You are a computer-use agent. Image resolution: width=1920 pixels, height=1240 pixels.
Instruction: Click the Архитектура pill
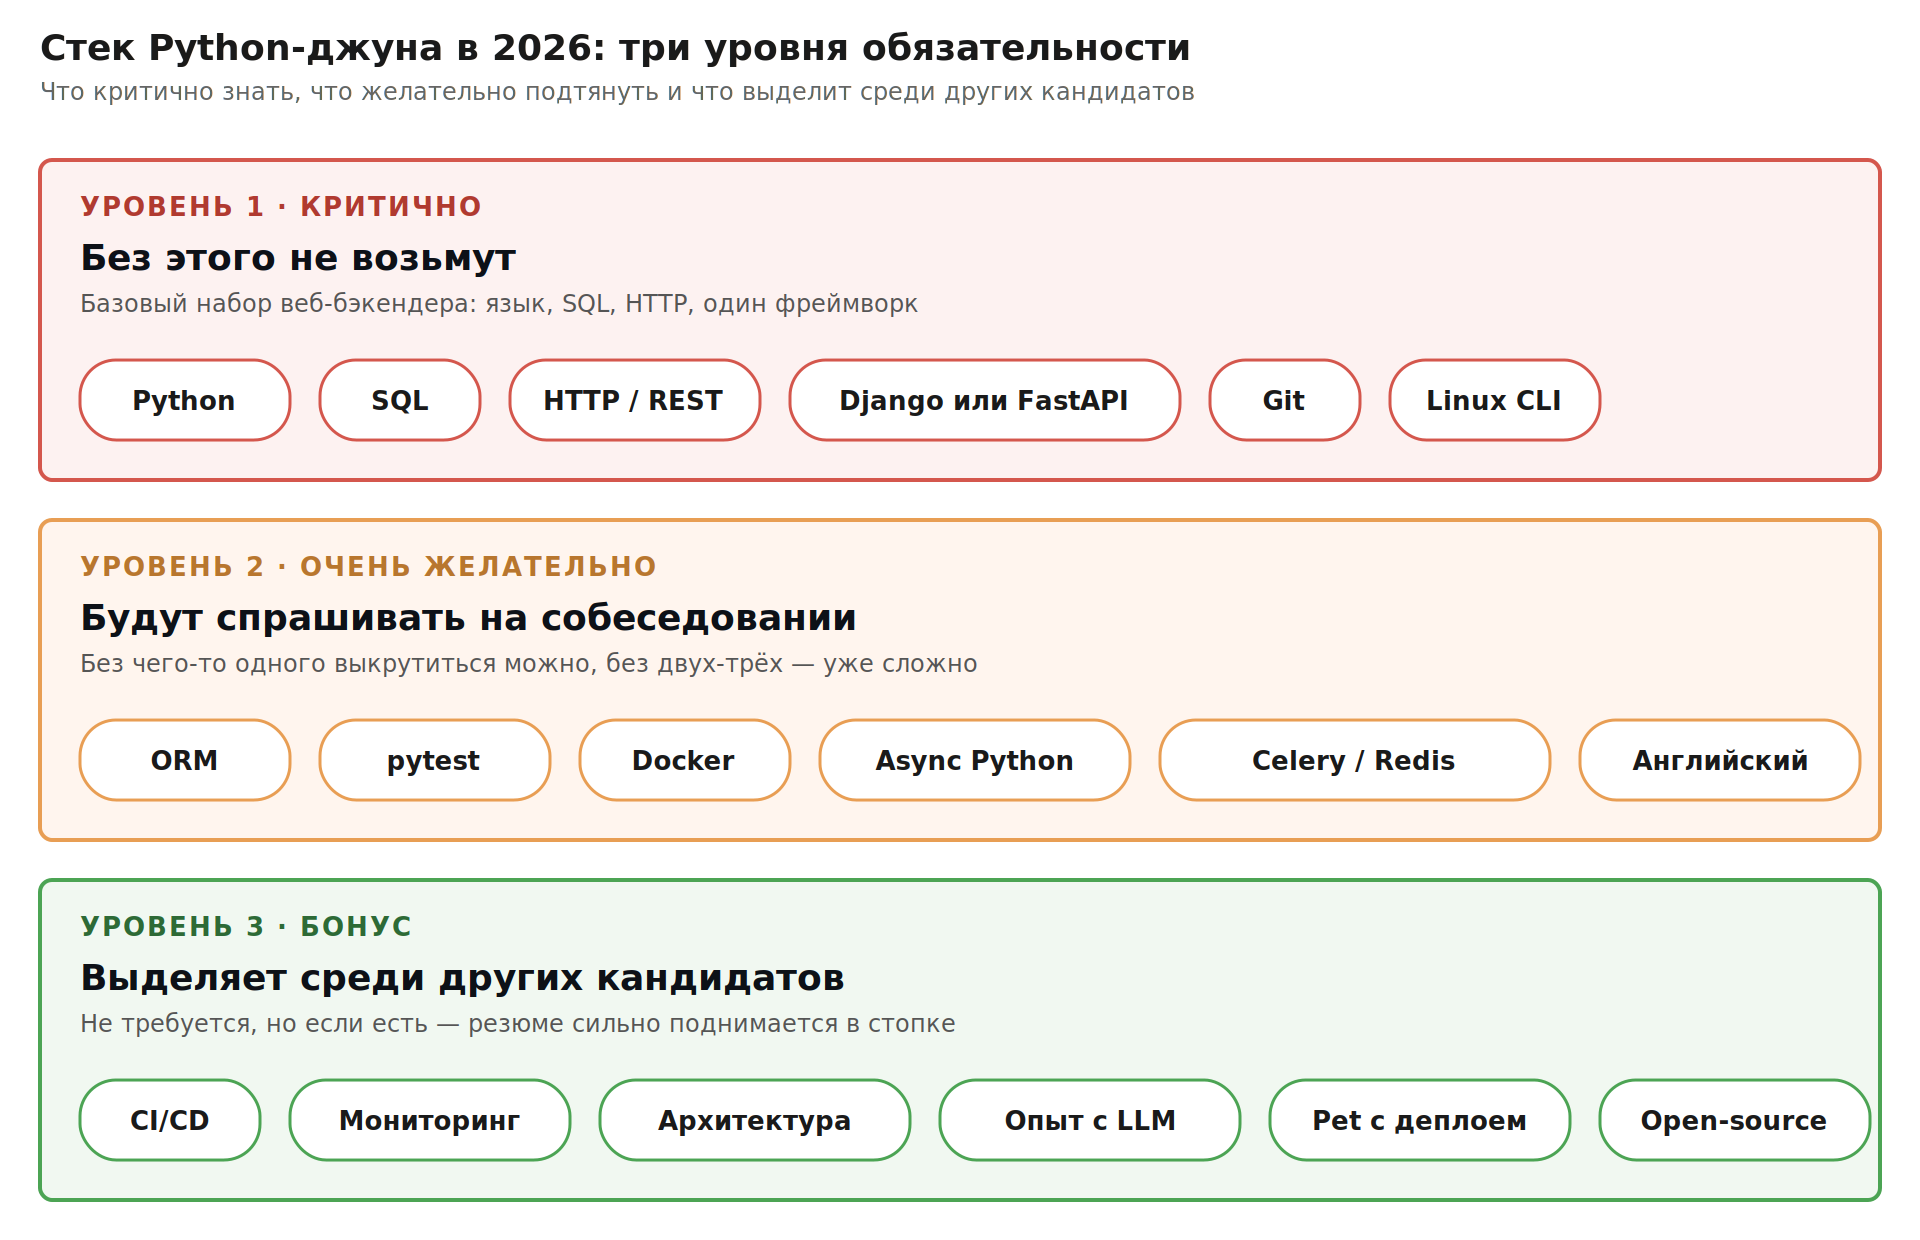coord(755,1120)
